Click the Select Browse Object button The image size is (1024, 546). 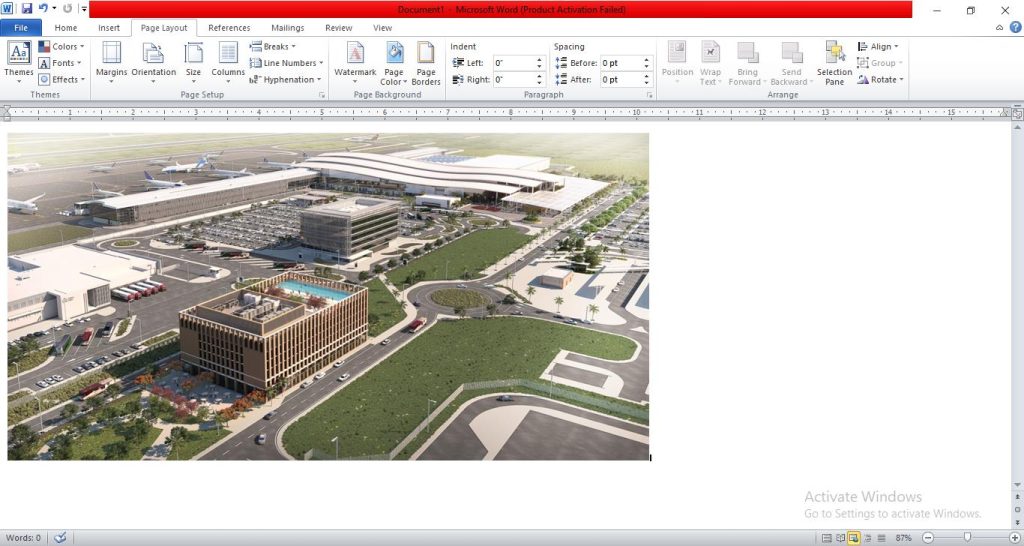1017,509
